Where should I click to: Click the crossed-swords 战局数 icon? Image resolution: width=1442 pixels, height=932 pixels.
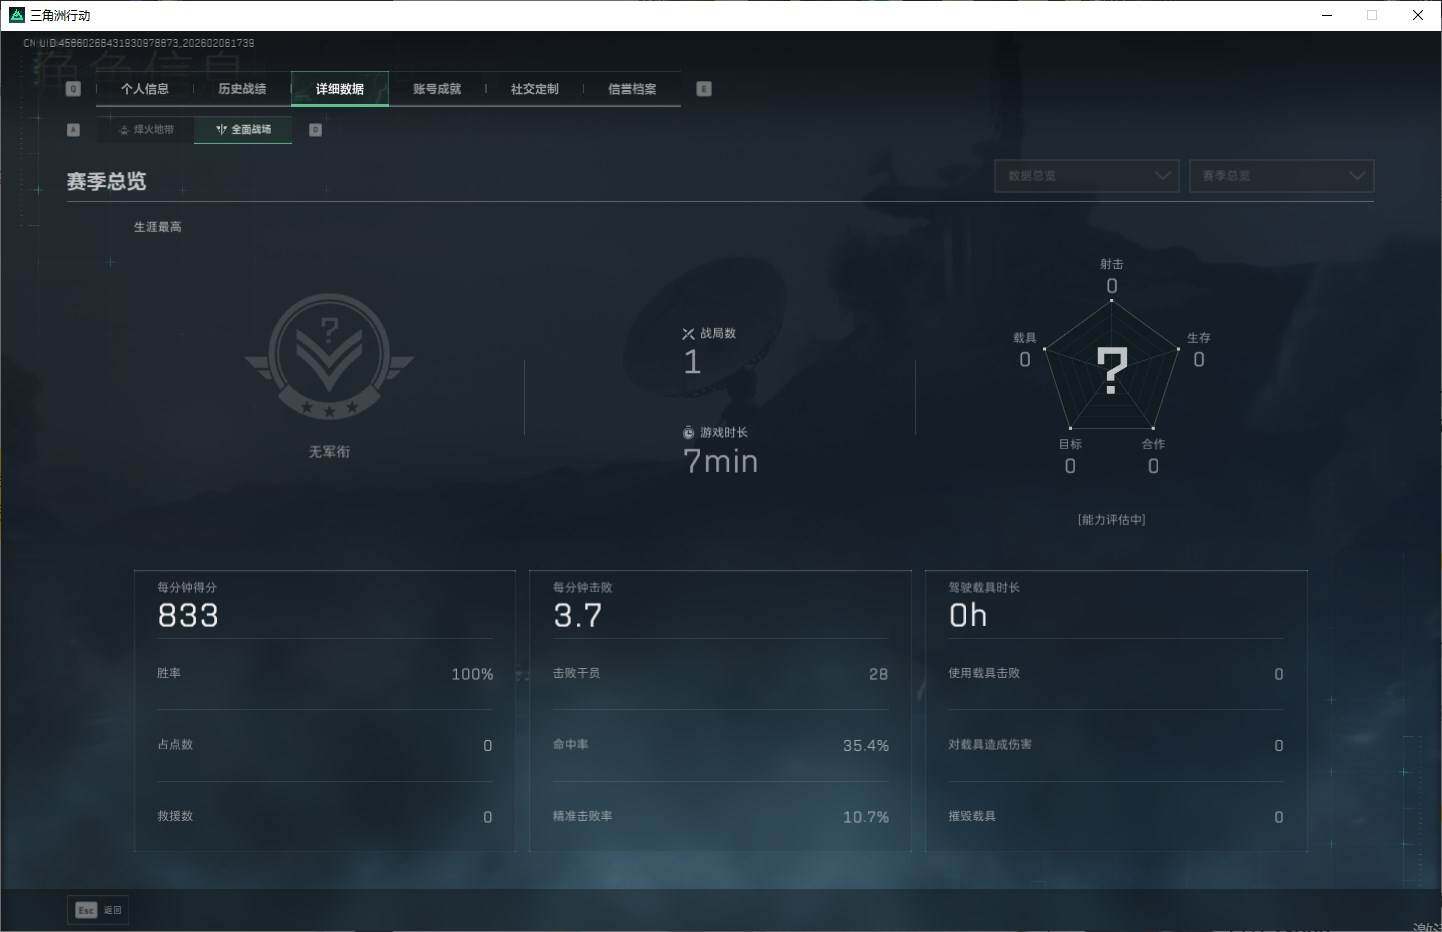pyautogui.click(x=688, y=334)
